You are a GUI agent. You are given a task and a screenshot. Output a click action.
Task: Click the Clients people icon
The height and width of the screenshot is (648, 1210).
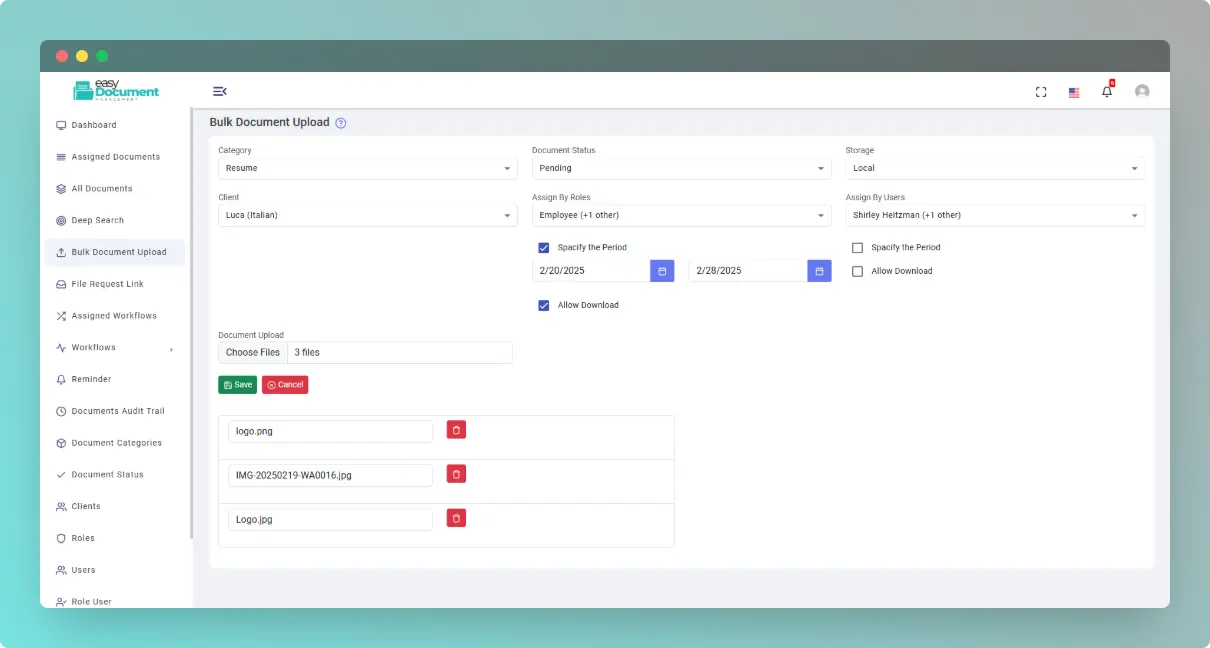(61, 506)
